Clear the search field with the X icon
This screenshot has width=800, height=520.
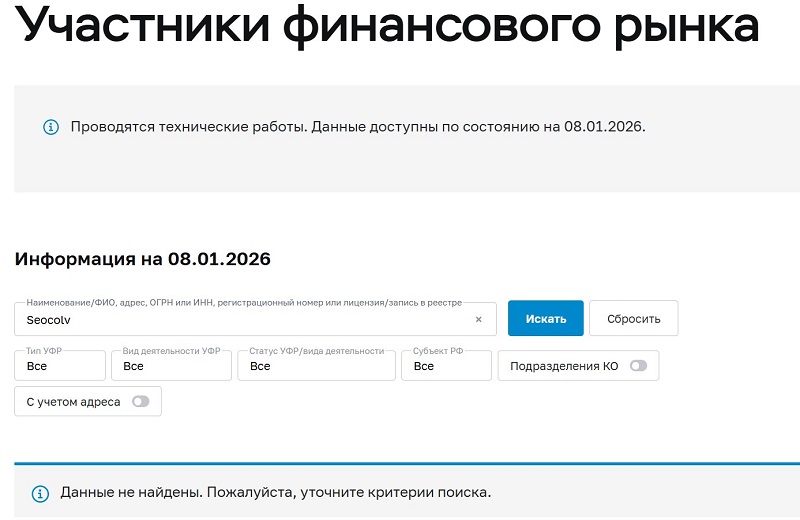pos(478,320)
